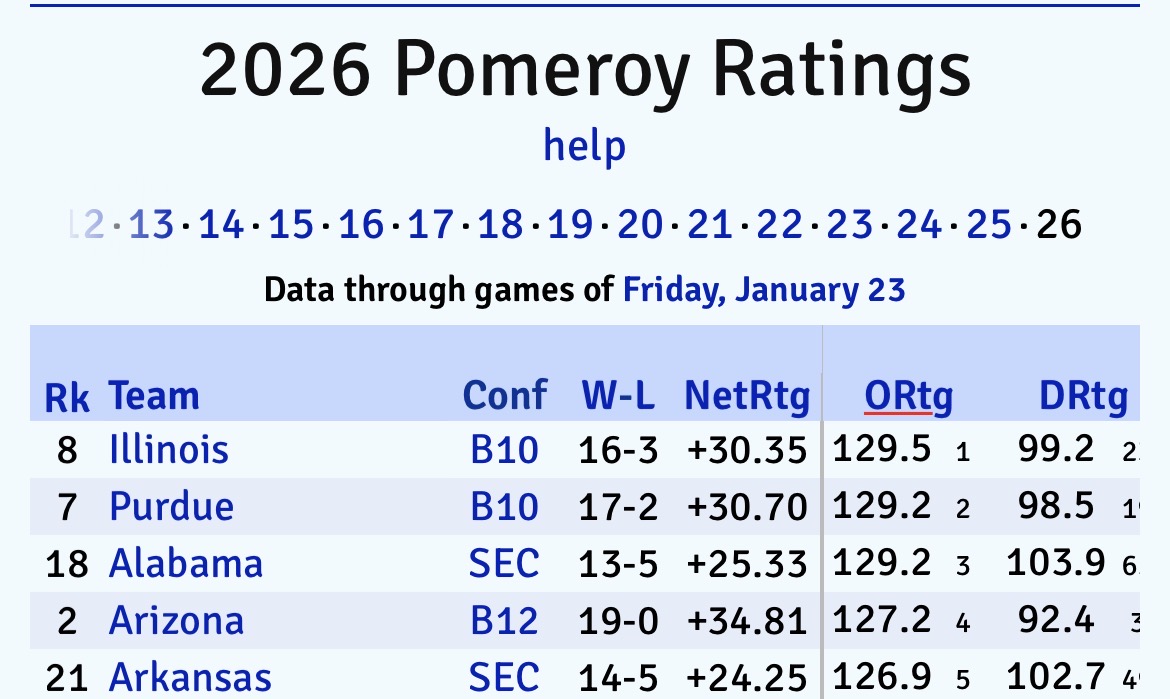The image size is (1170, 699).
Task: Open the Illinois team page
Action: (169, 450)
